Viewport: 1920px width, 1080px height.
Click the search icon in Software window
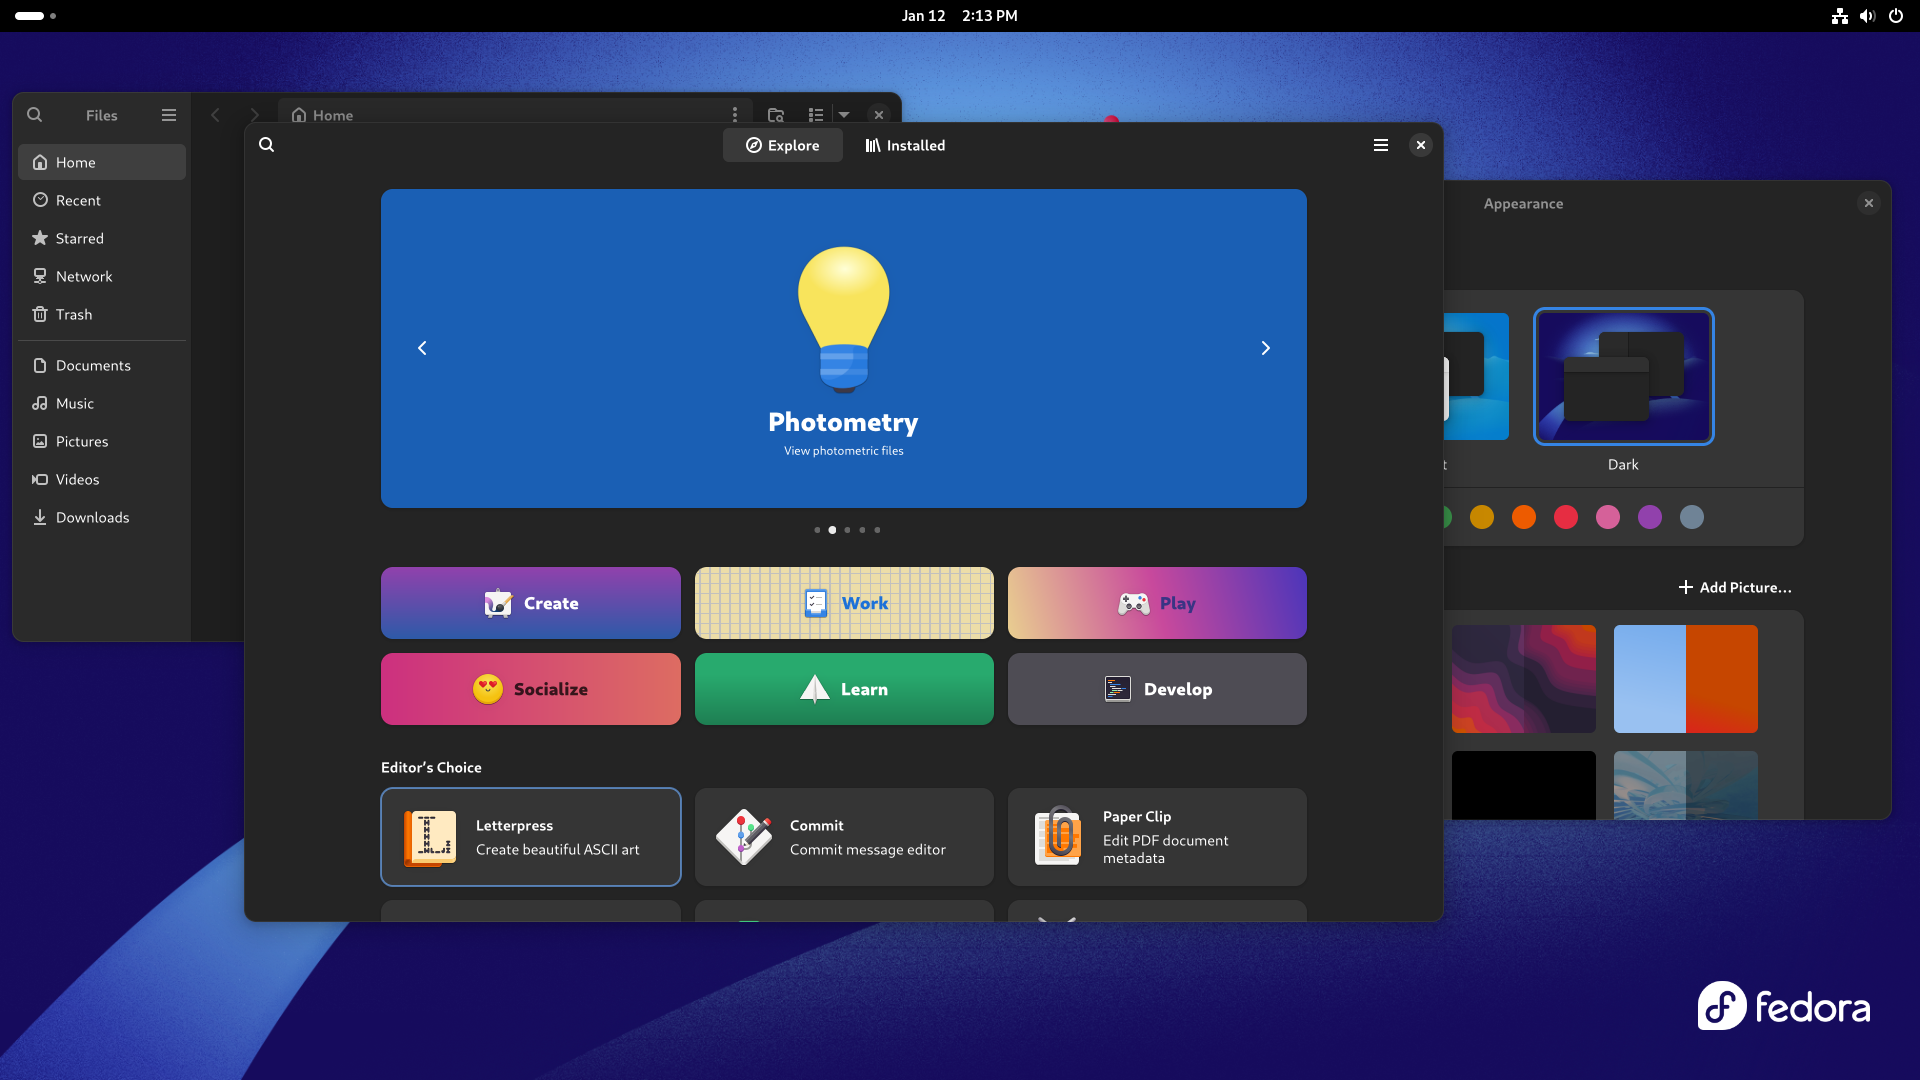point(266,145)
